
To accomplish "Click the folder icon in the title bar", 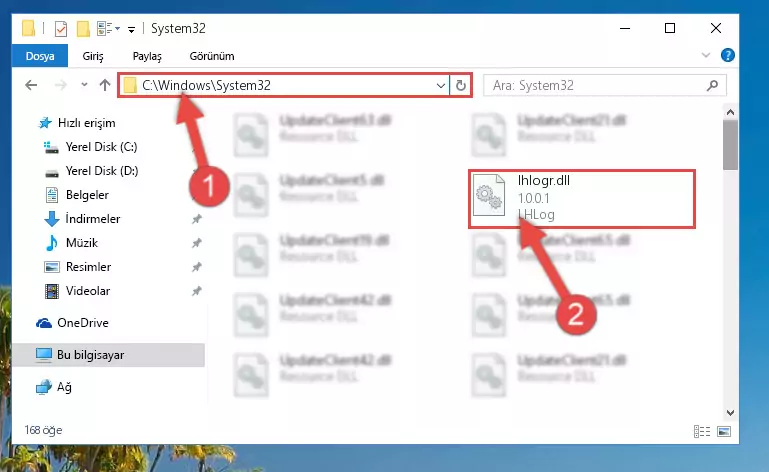I will click(28, 28).
